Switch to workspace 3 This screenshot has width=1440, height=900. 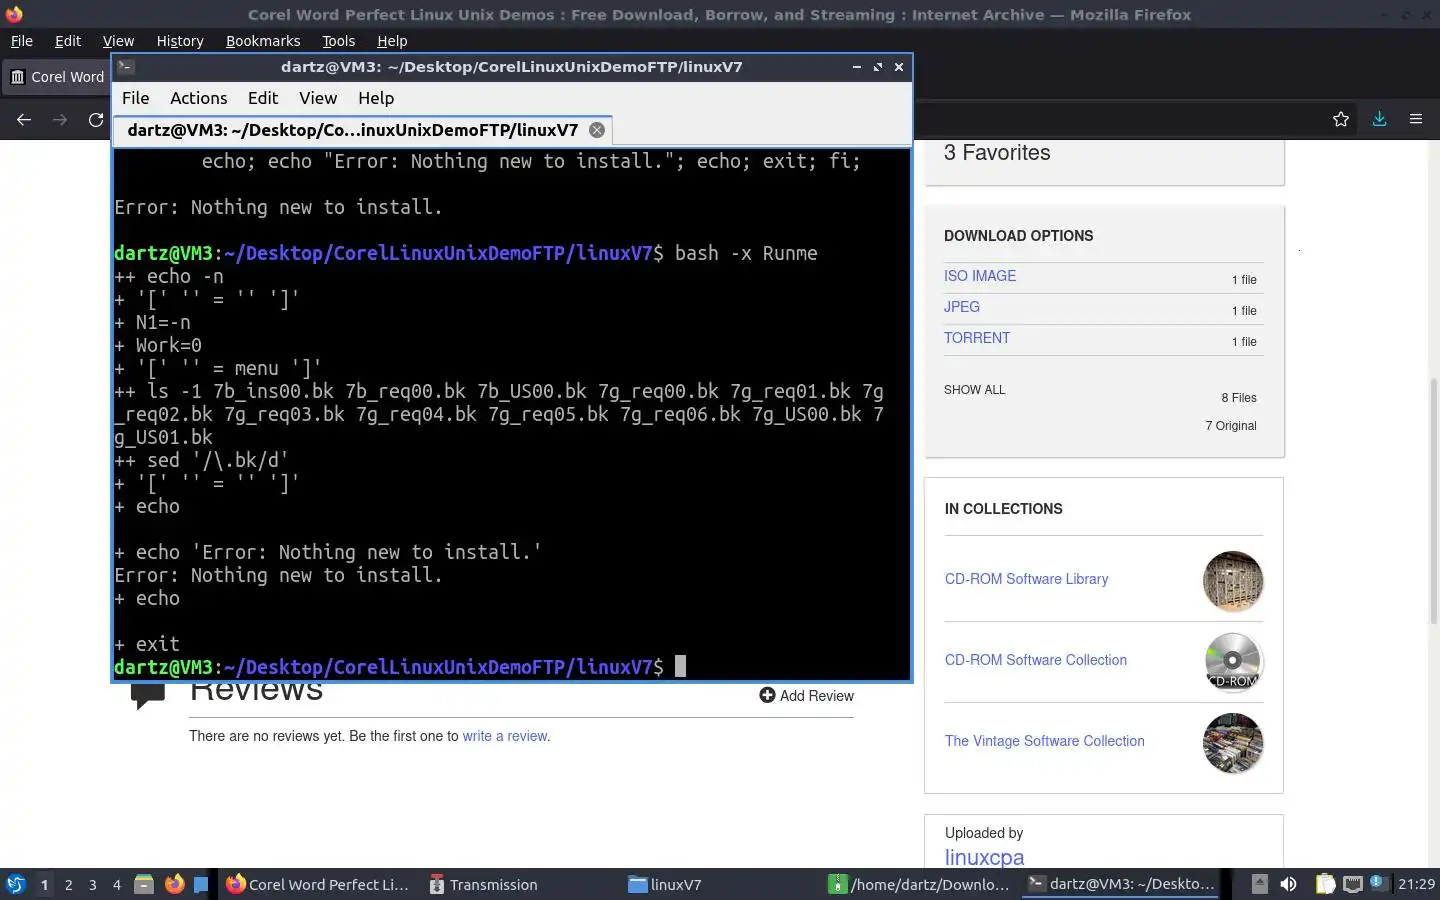click(x=93, y=885)
